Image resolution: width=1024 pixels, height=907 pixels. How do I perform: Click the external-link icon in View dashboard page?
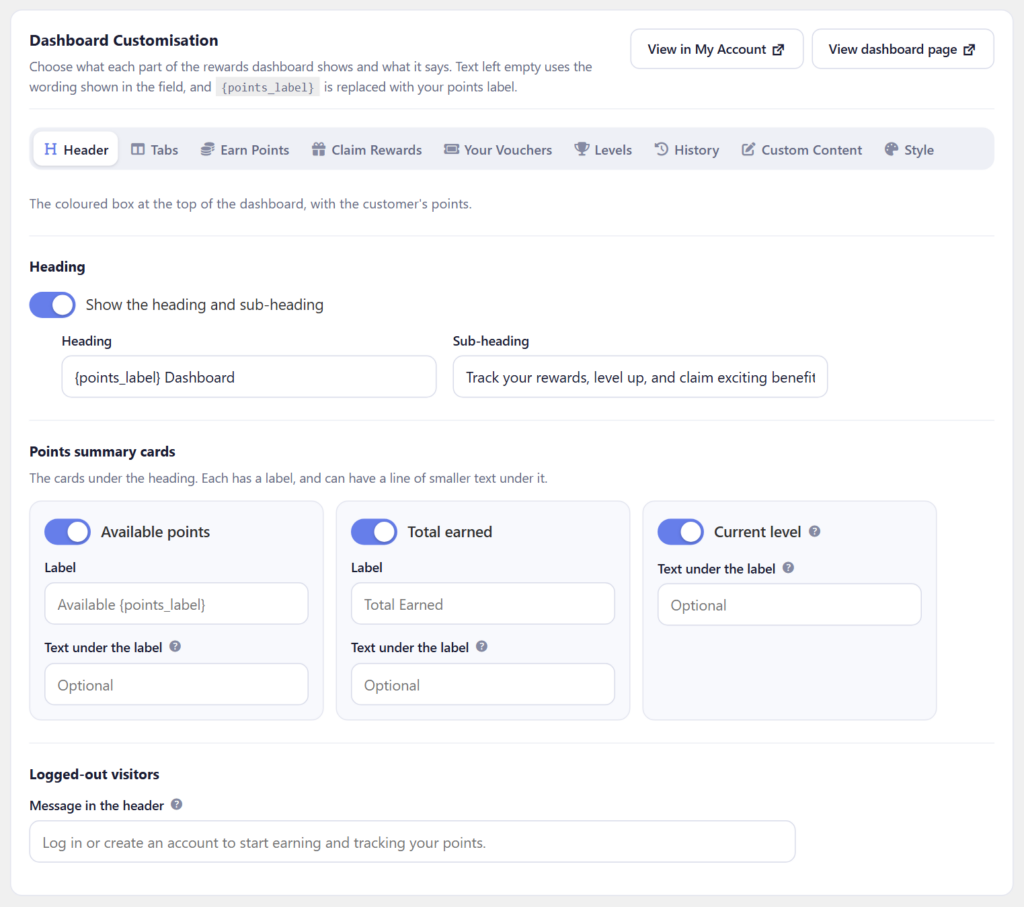(x=969, y=50)
